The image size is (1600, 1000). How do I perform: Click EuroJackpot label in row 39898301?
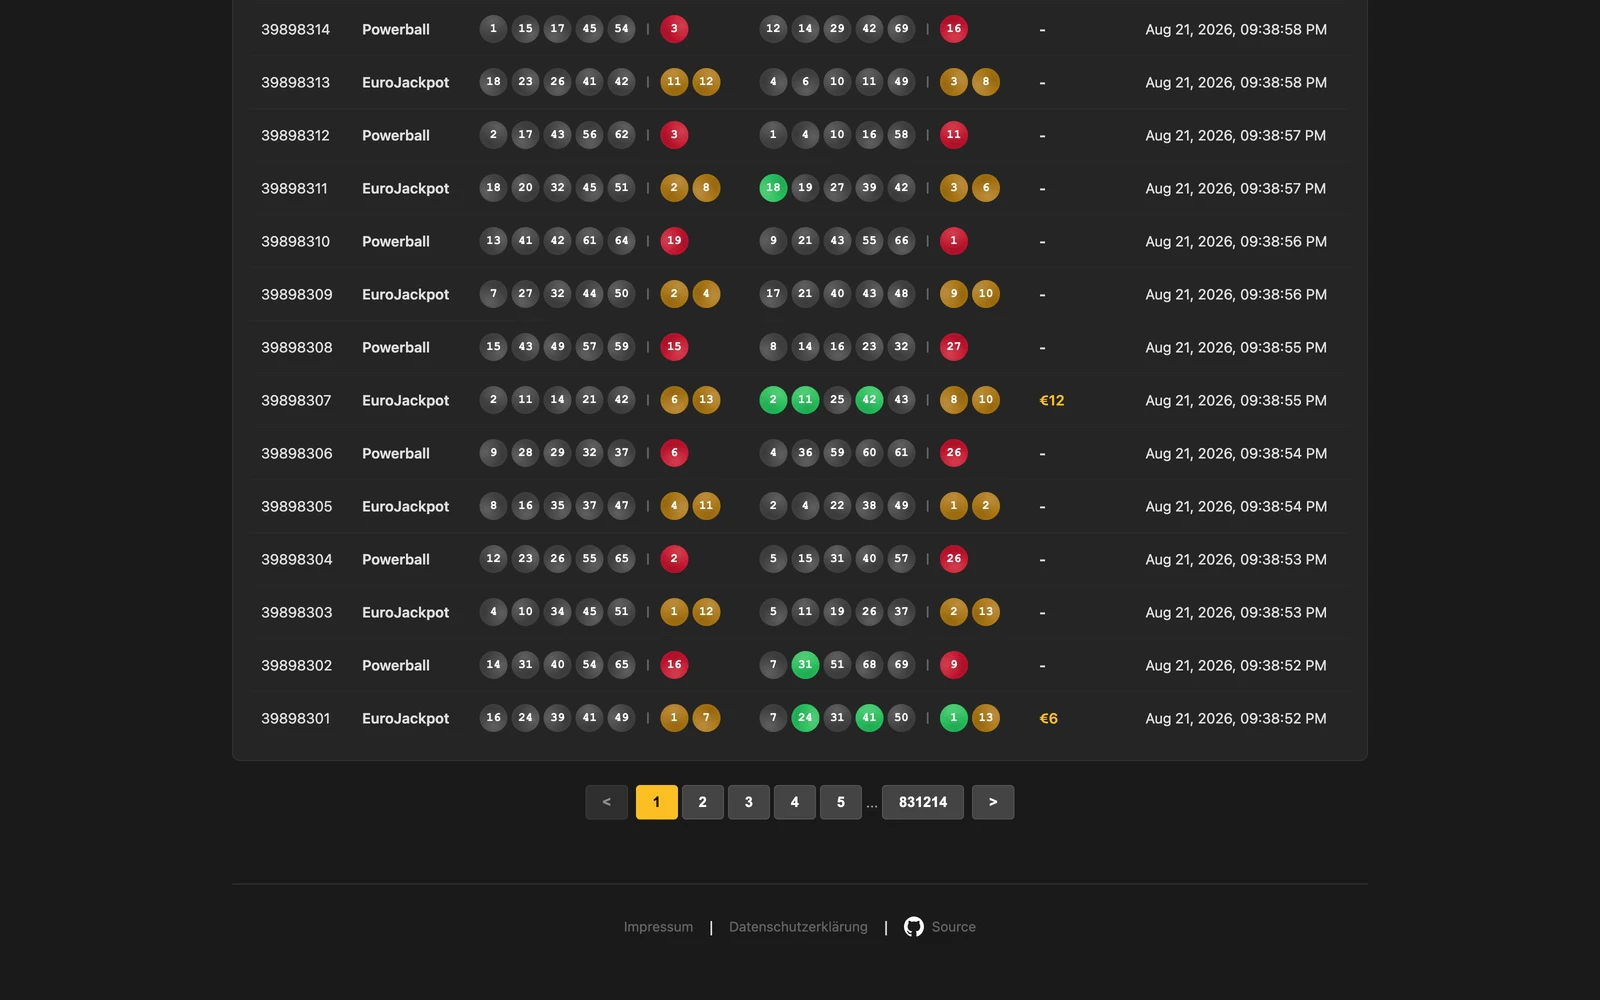coord(406,718)
